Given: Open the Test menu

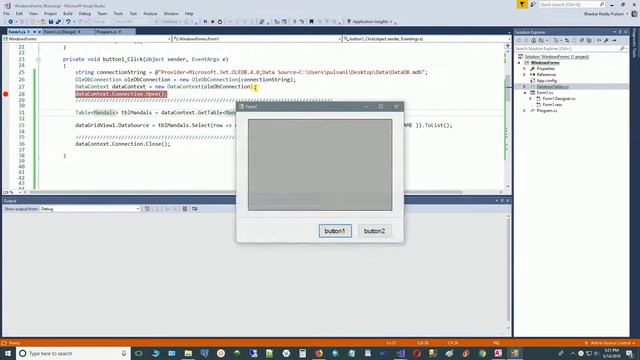Looking at the screenshot, I should [x=133, y=13].
